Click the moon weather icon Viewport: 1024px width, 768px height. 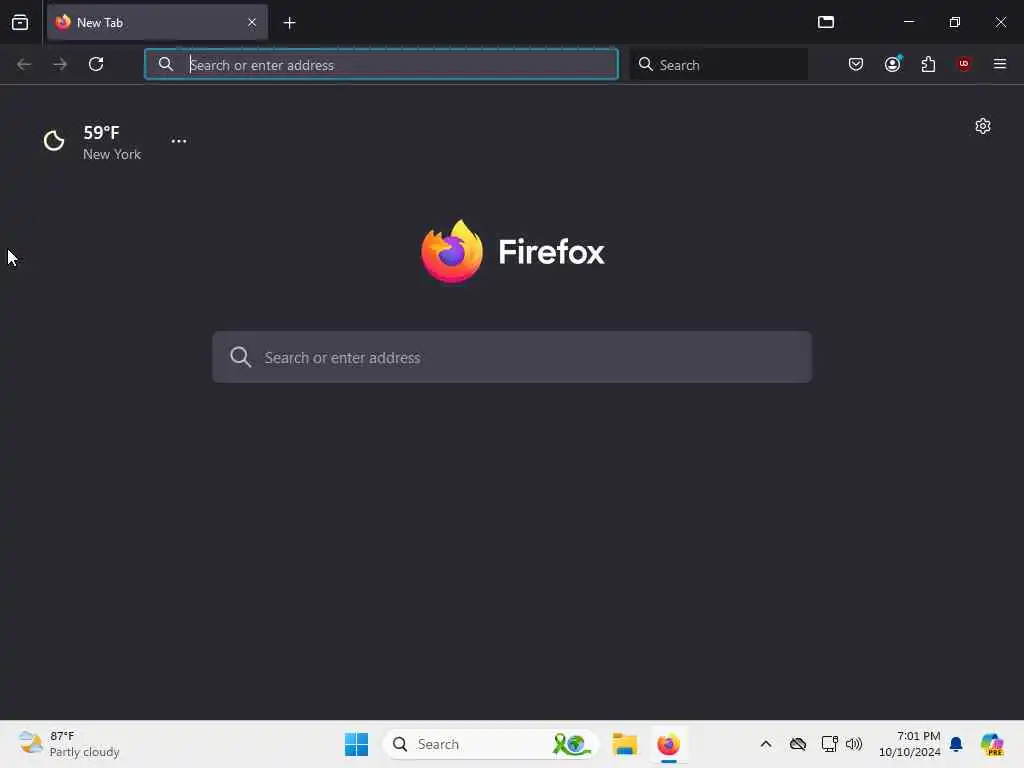(54, 140)
